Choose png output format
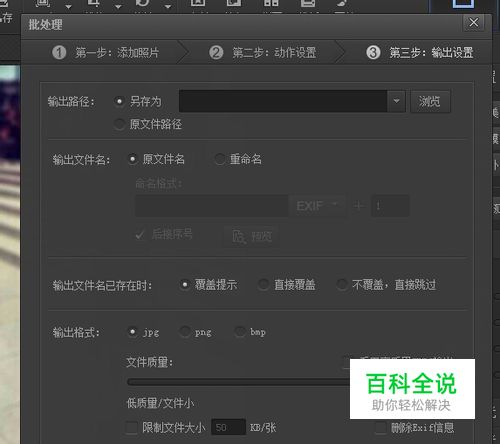Viewport: 500px width, 444px height. point(185,332)
